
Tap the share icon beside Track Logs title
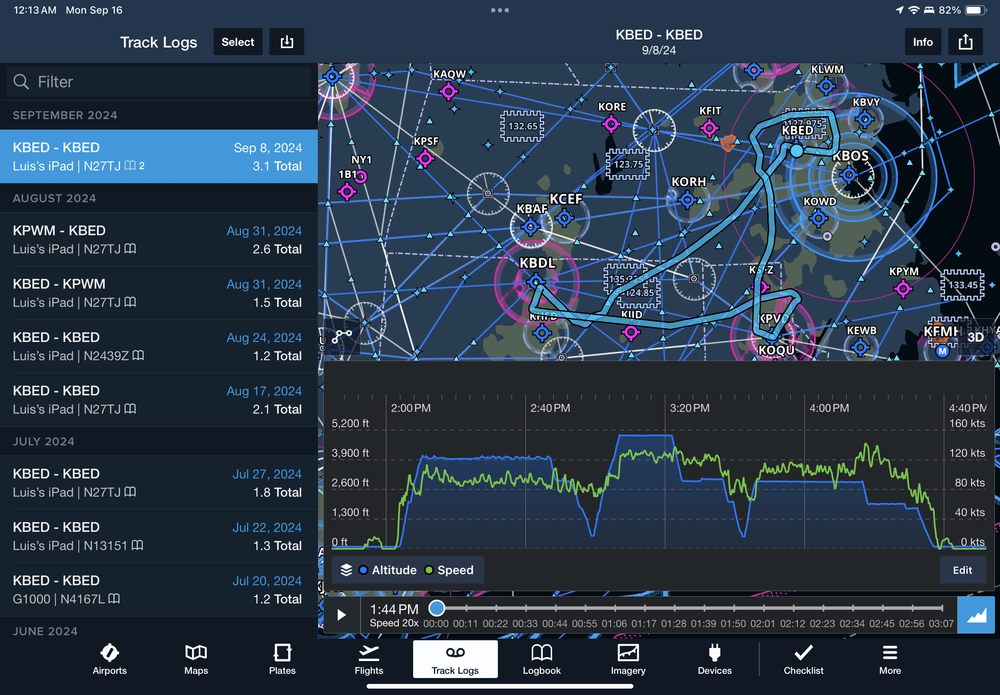coord(287,41)
